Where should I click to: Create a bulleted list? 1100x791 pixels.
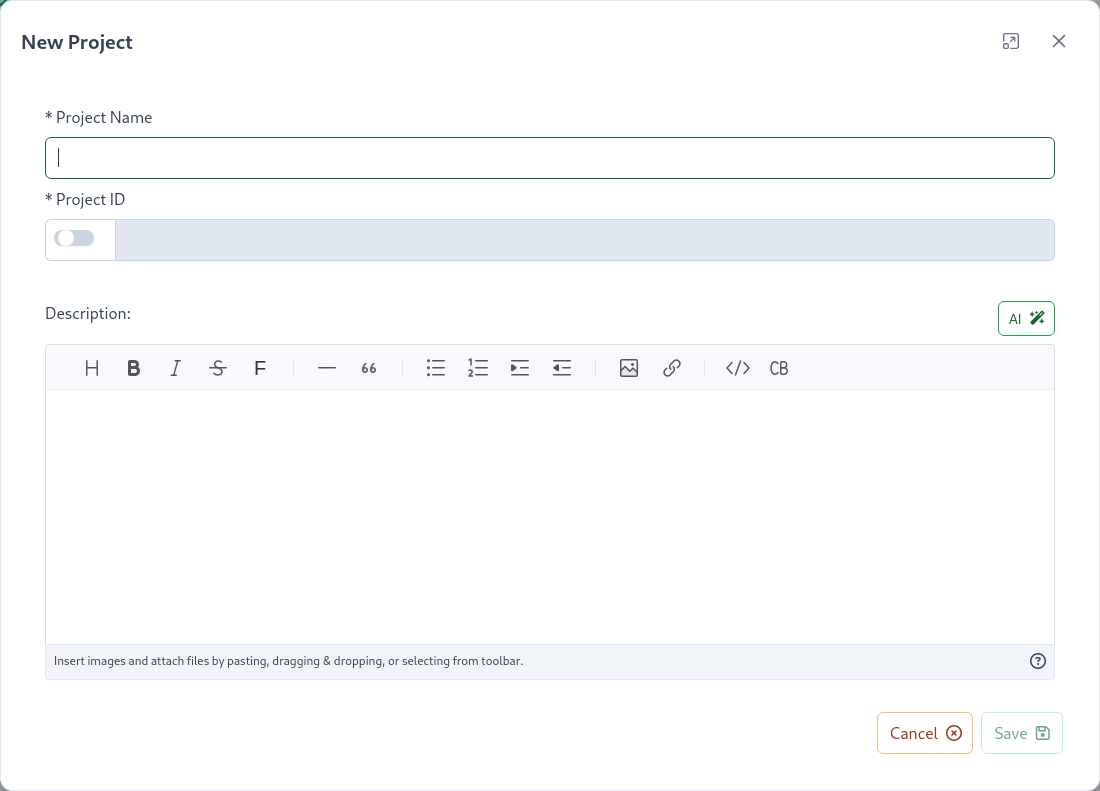(436, 368)
